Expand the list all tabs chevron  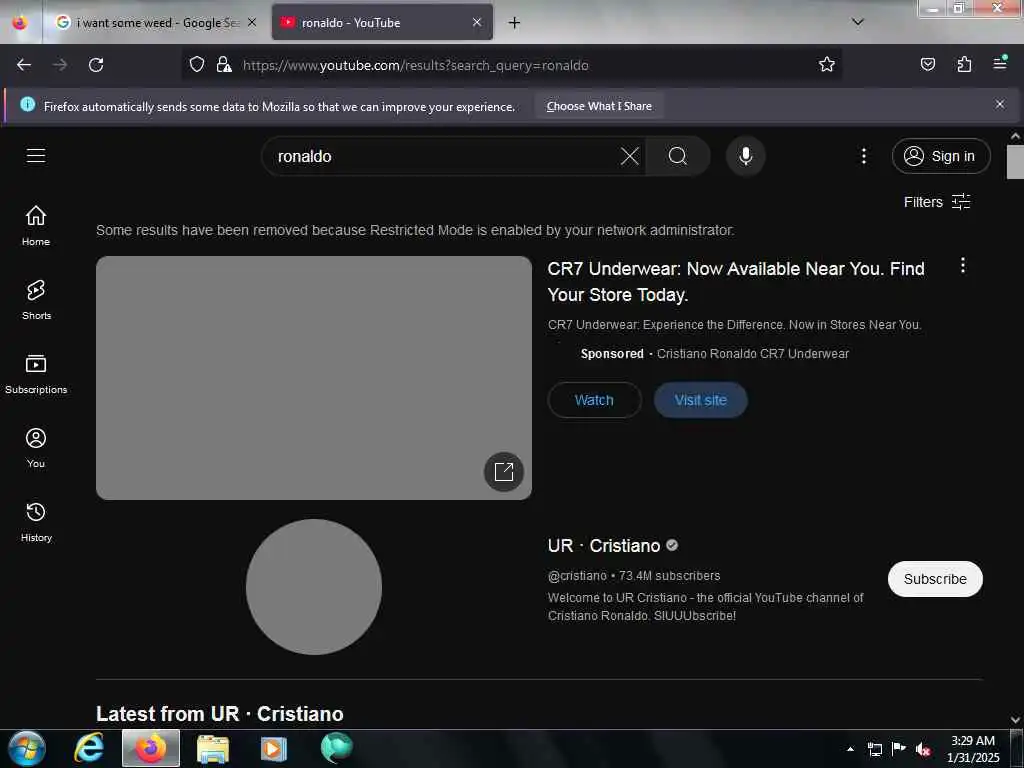click(857, 22)
